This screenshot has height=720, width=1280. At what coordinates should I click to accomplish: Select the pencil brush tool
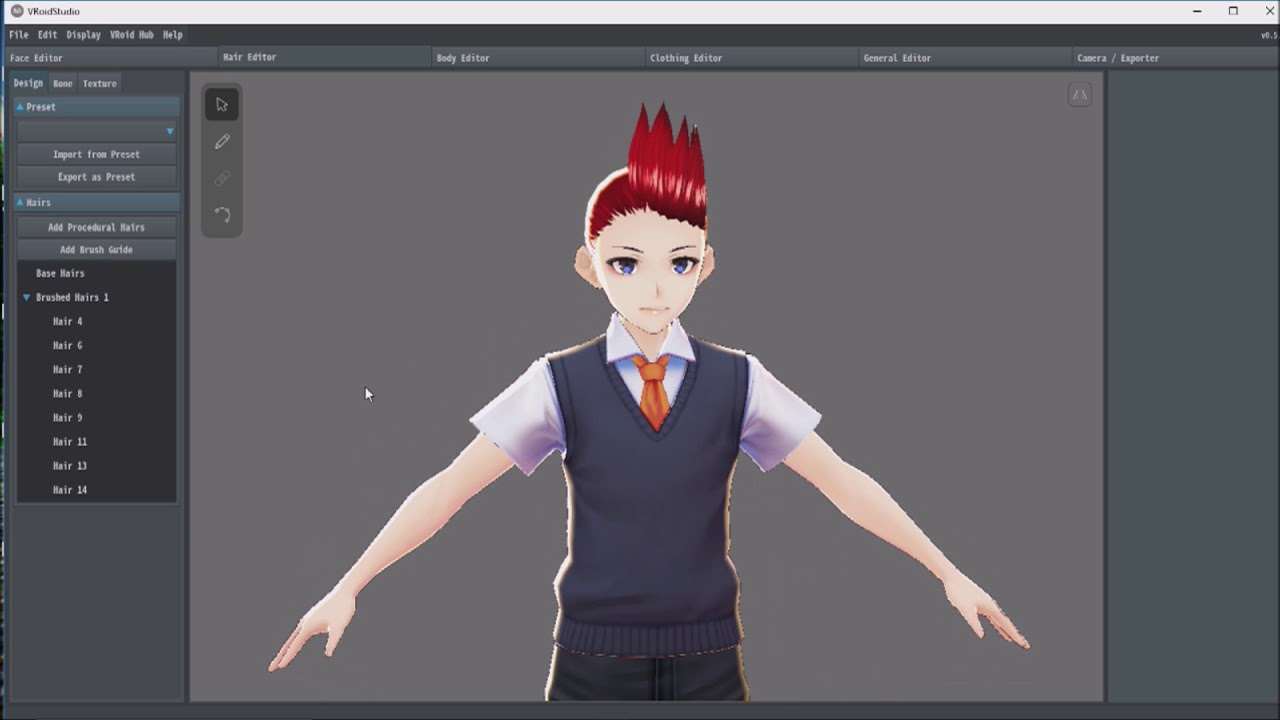pos(222,142)
